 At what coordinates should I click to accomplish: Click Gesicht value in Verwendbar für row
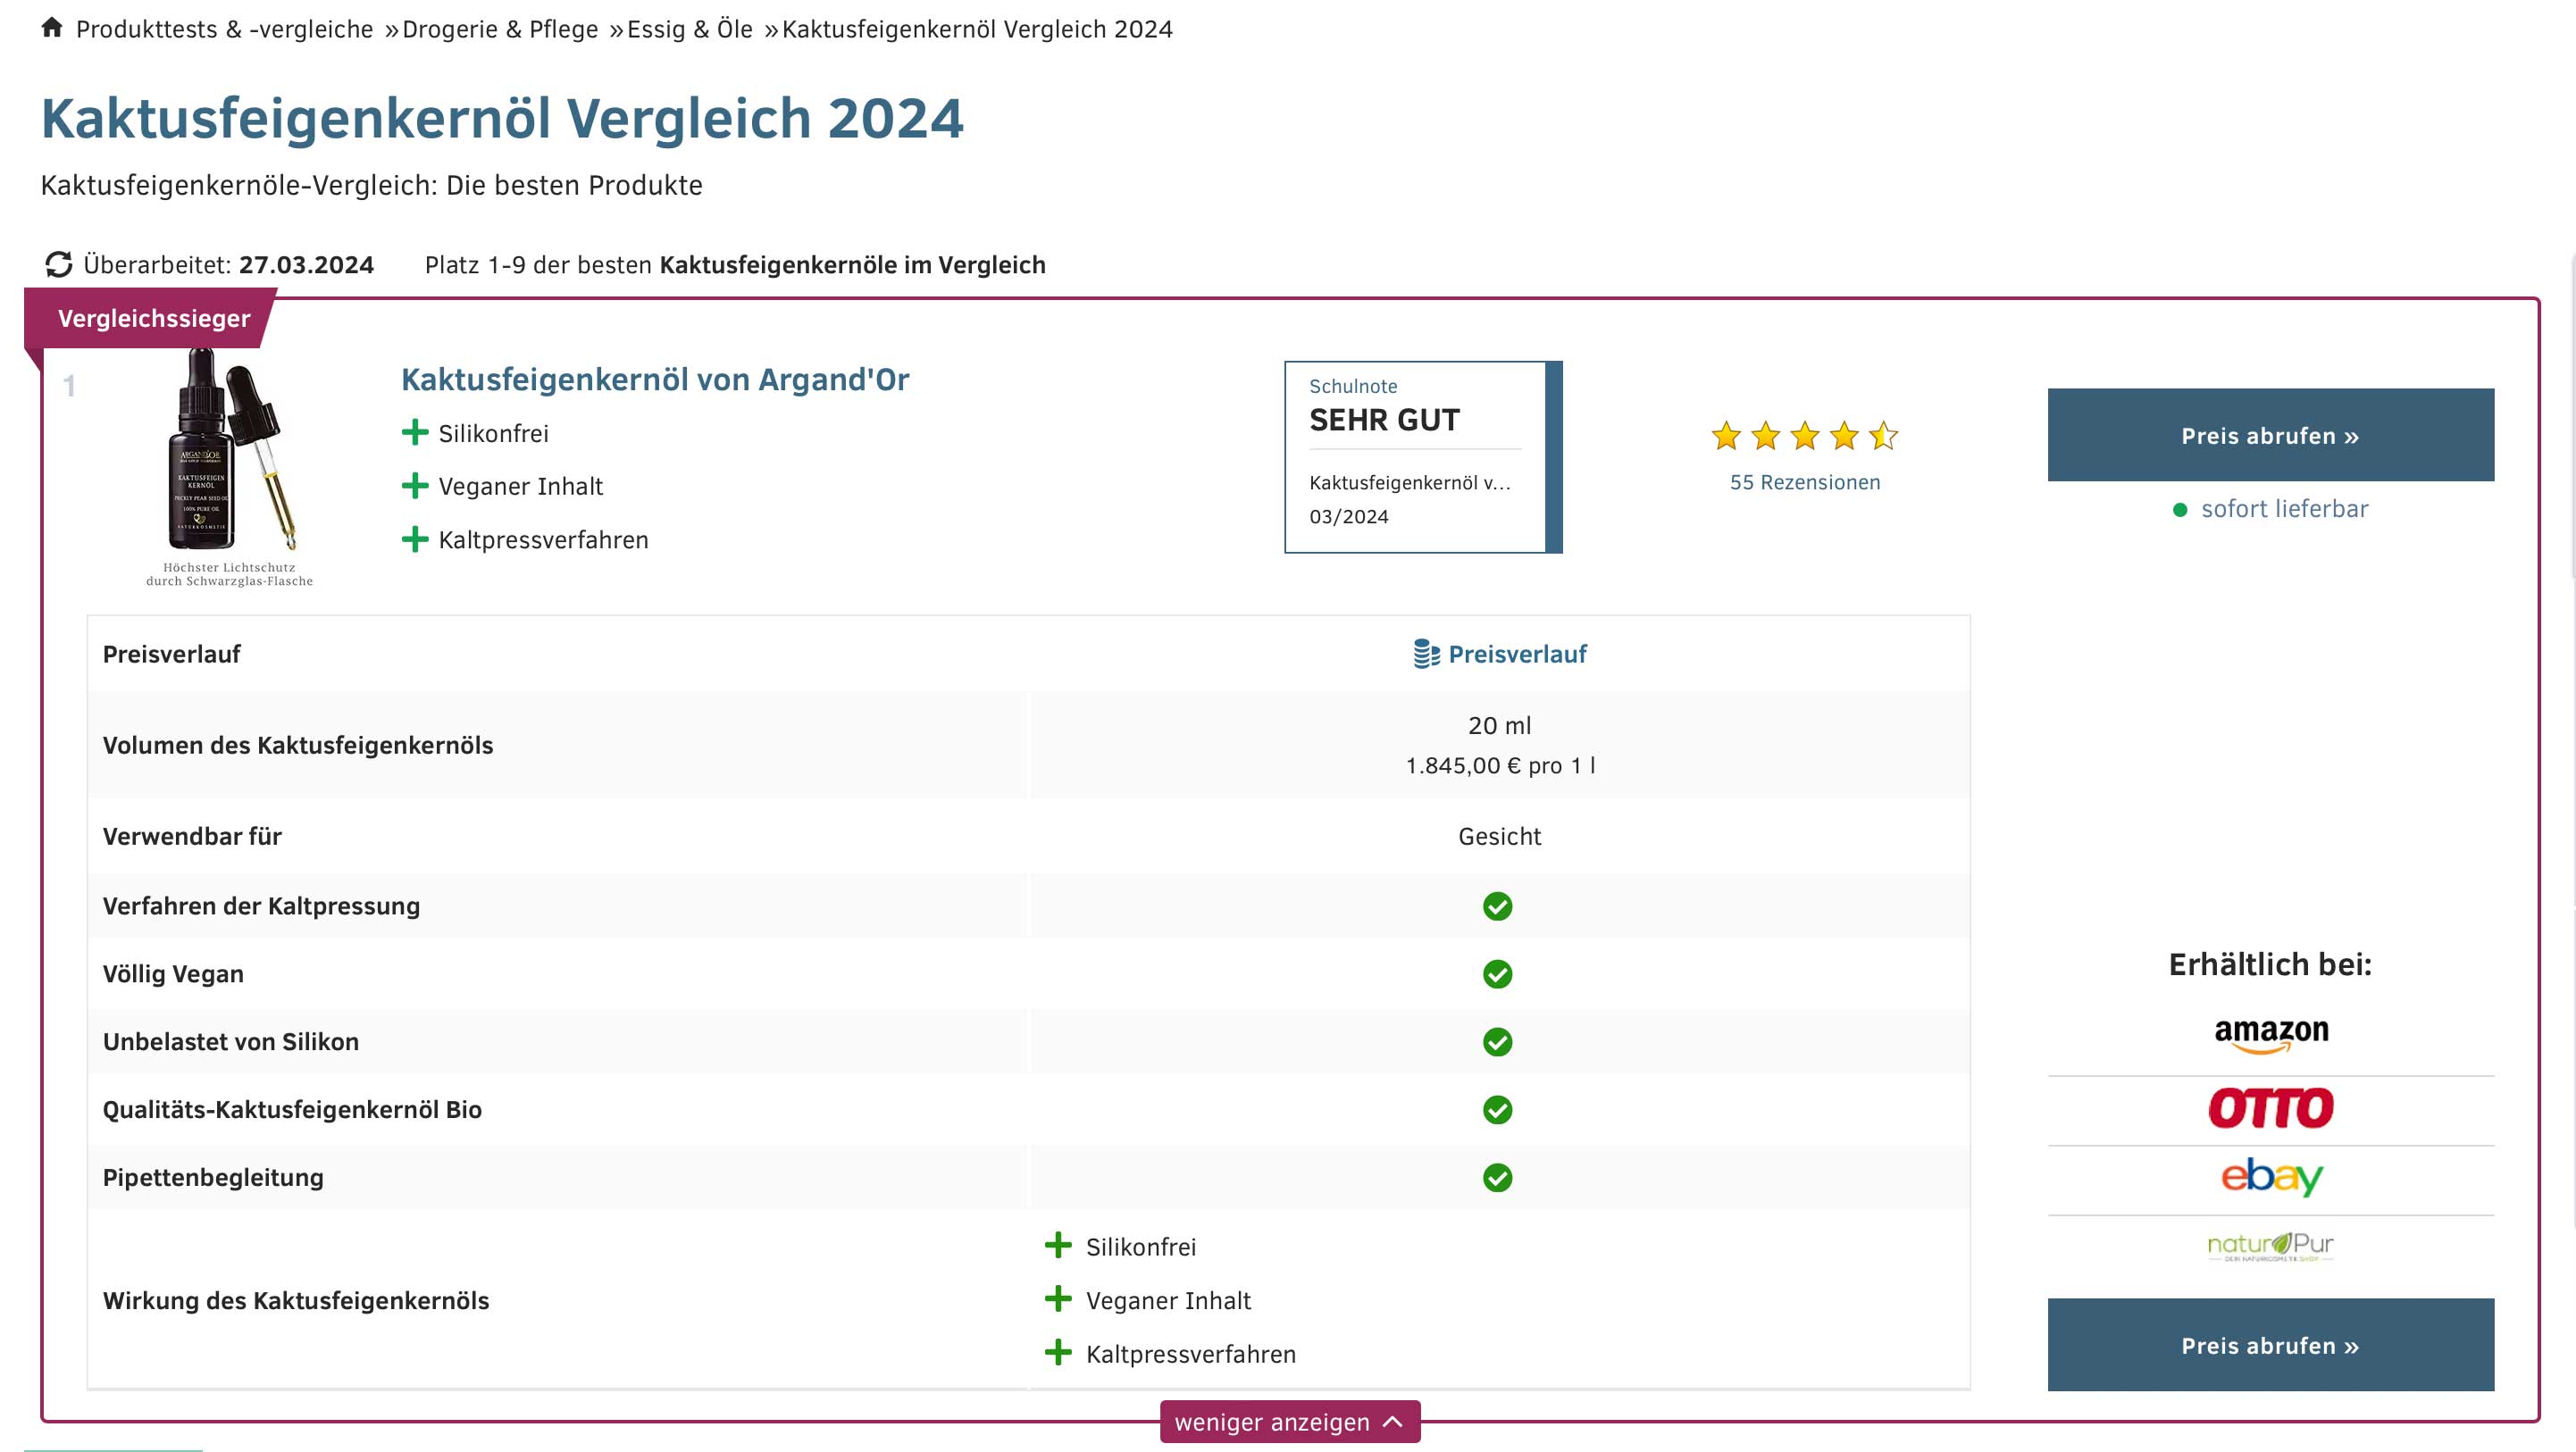pos(1499,837)
